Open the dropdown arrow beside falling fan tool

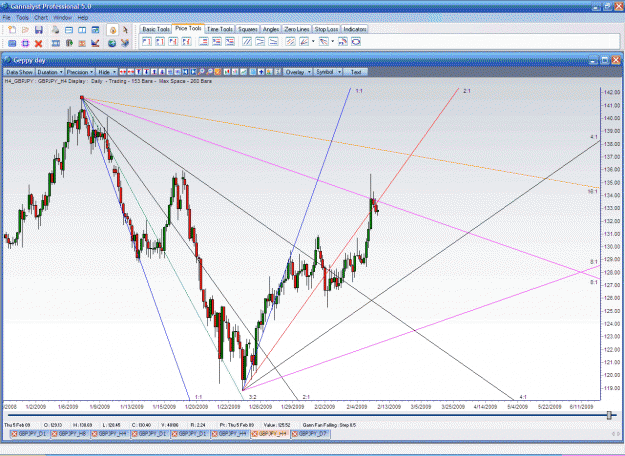332,41
